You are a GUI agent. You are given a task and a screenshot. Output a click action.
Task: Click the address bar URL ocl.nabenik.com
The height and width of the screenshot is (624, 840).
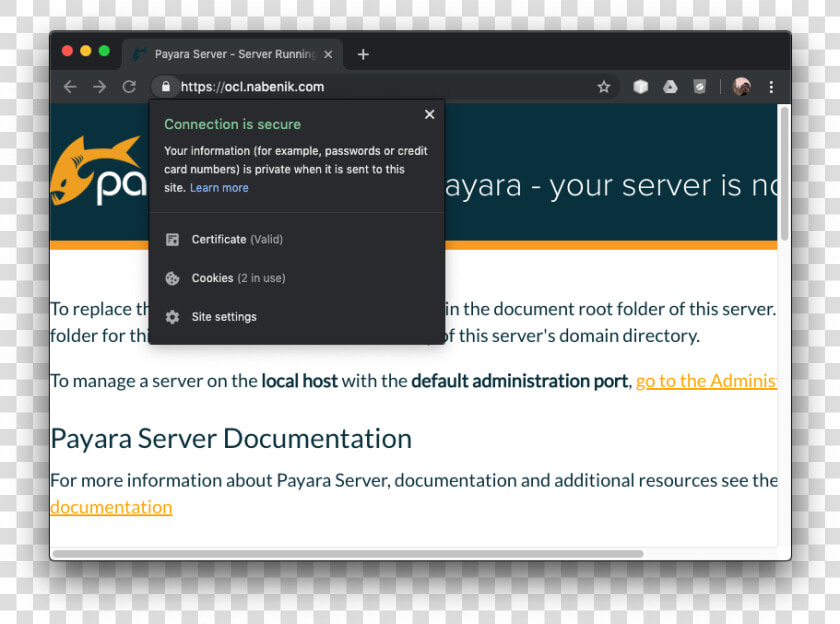(x=252, y=87)
